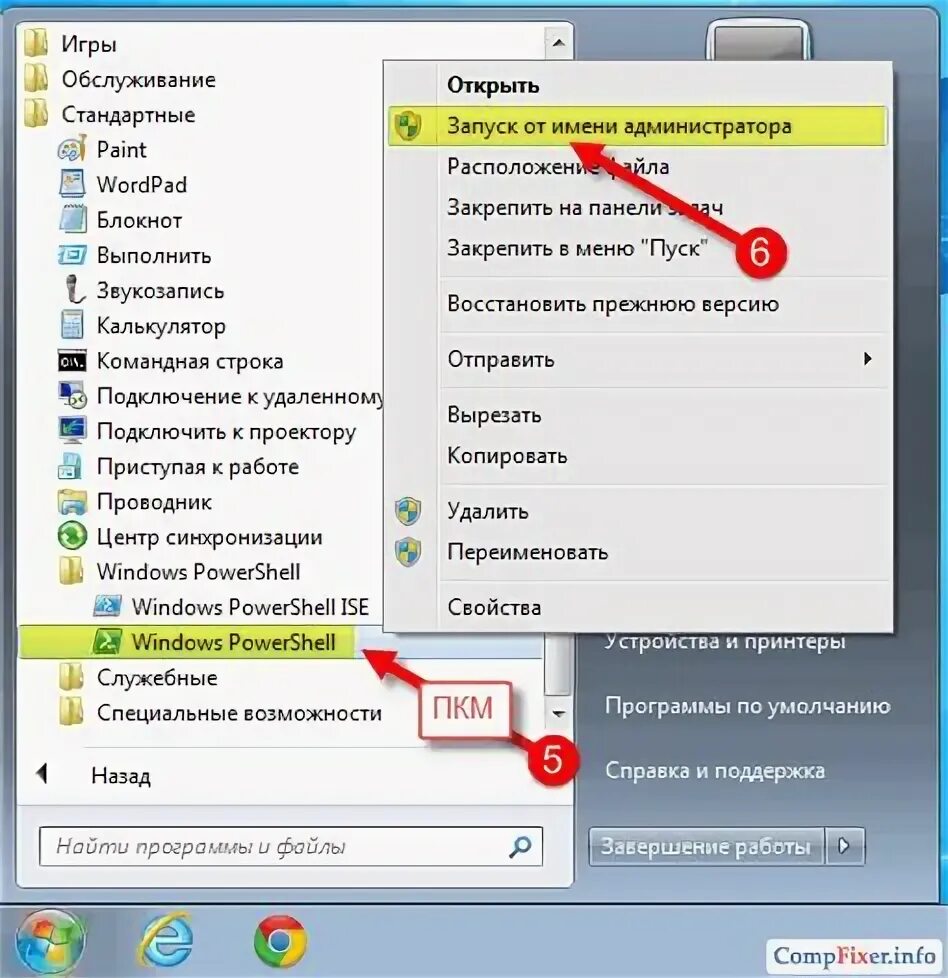948x978 pixels.
Task: Launch WordPad from its icon
Action: tap(72, 185)
